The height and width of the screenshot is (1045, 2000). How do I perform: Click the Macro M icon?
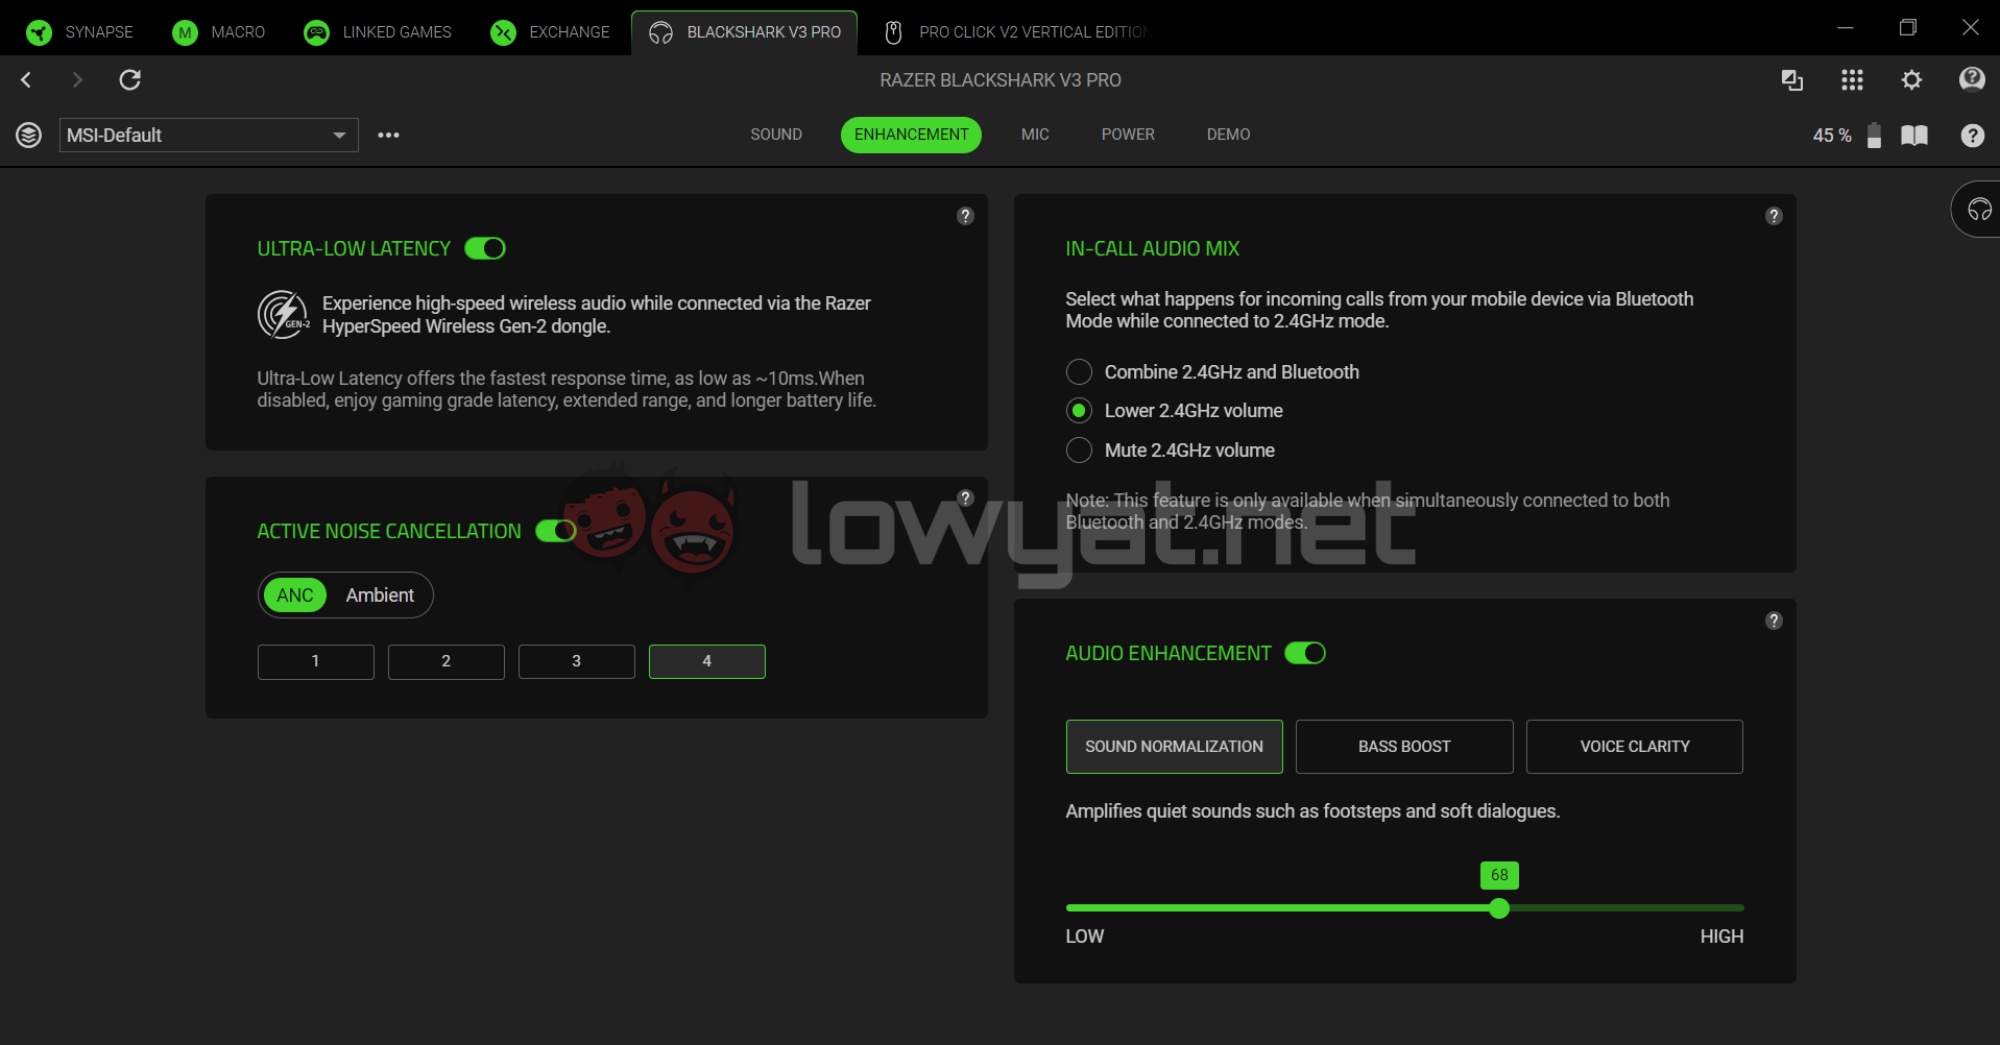(x=185, y=32)
